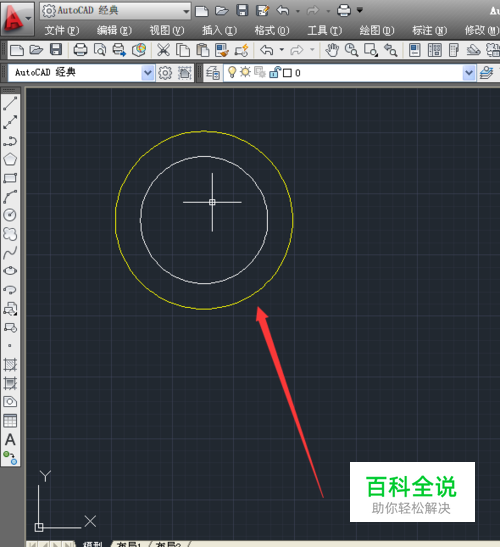Image resolution: width=500 pixels, height=547 pixels.
Task: Click the Plot printer icon in standard toolbar
Action: [80, 50]
